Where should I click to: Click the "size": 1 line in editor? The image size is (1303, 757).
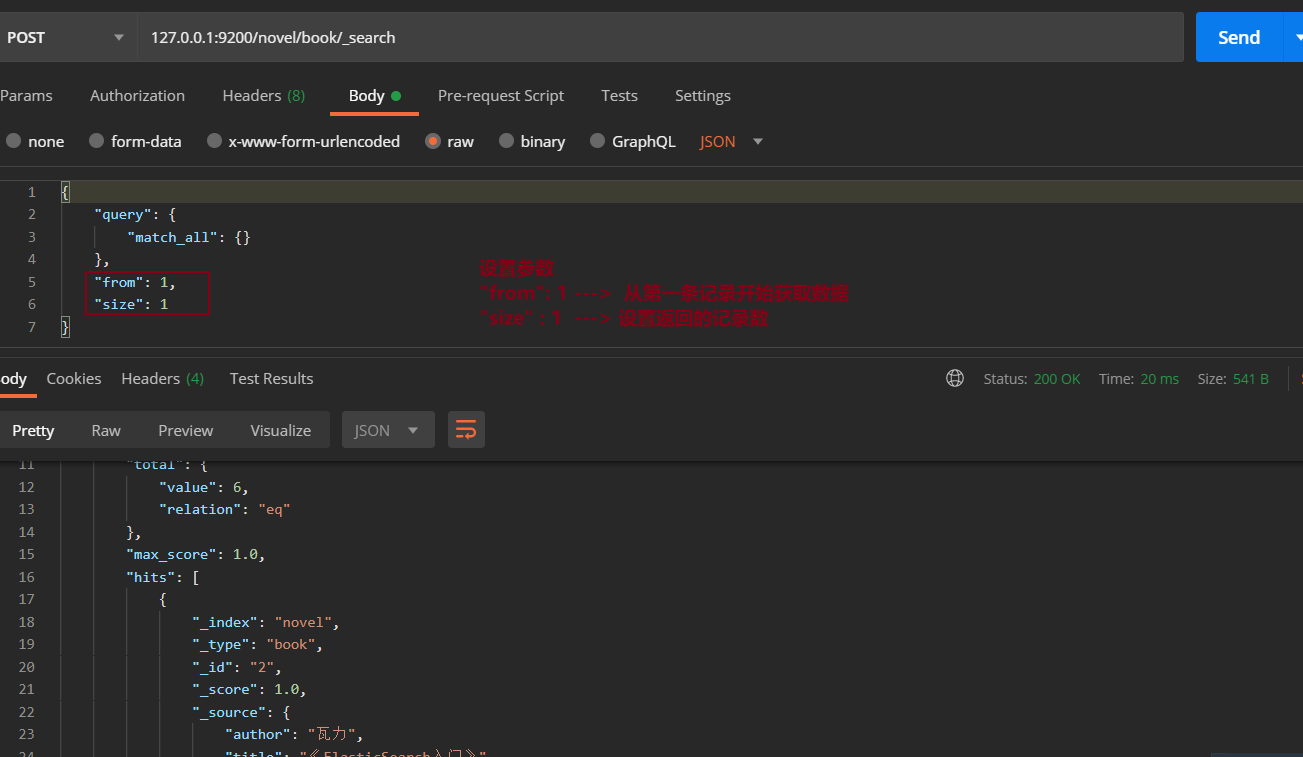[131, 304]
